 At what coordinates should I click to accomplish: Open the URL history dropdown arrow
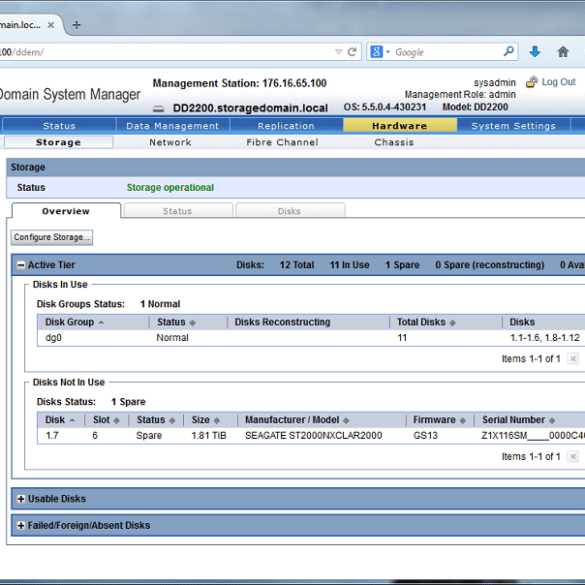[338, 52]
